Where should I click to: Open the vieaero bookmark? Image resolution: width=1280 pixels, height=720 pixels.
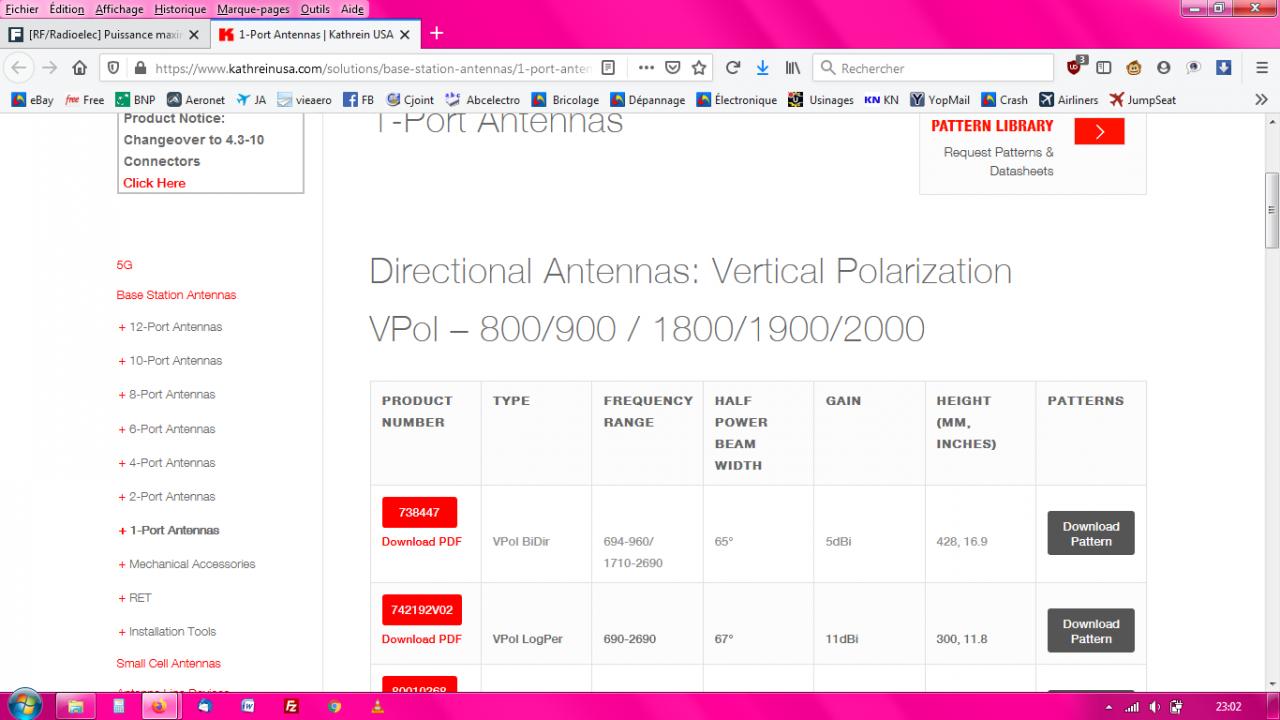pyautogui.click(x=305, y=100)
